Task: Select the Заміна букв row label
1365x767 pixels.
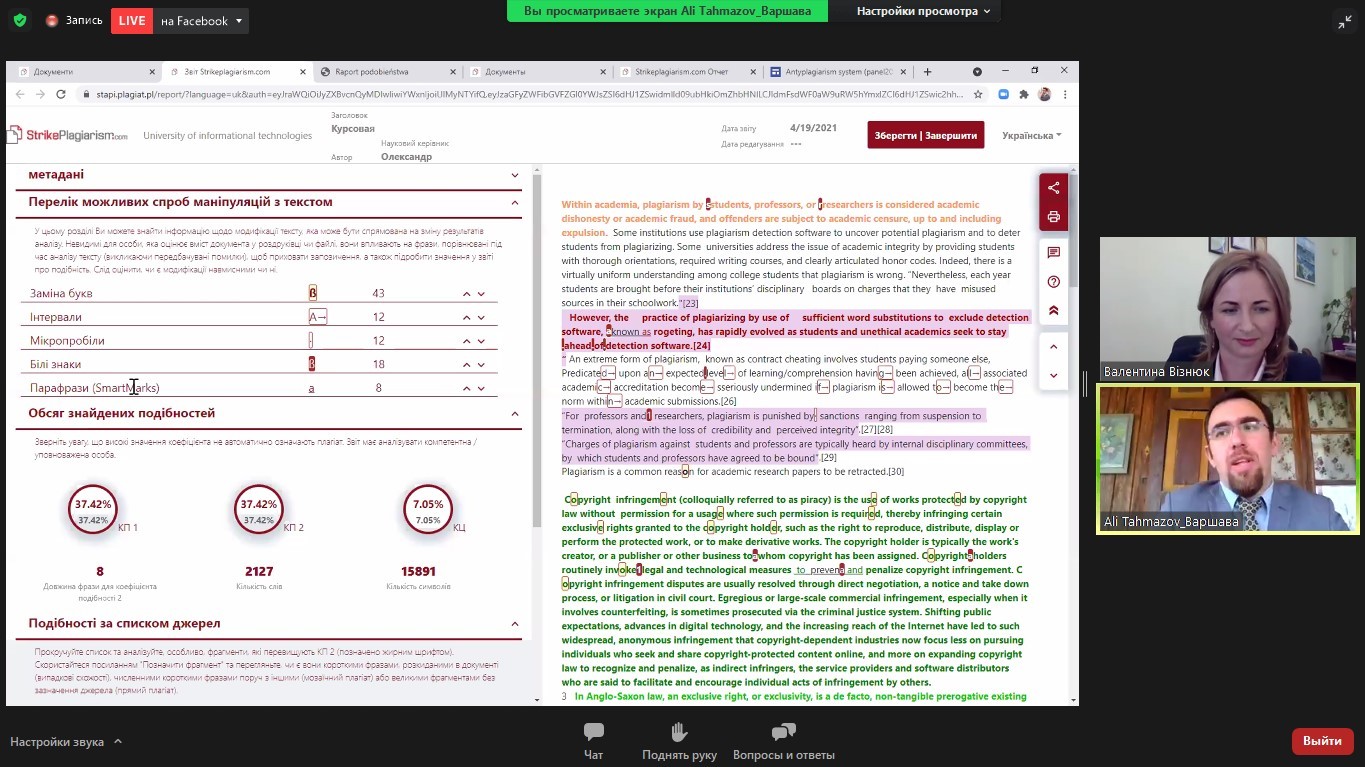Action: tap(61, 293)
